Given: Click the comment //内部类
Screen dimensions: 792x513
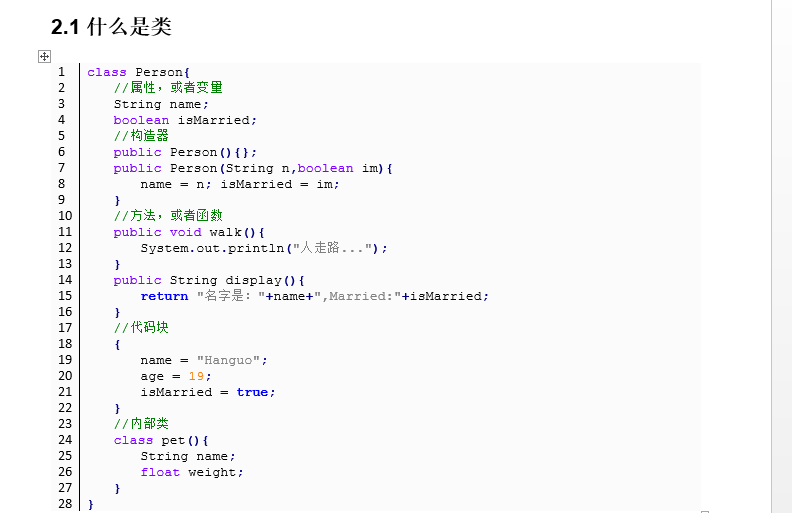Looking at the screenshot, I should (141, 423).
